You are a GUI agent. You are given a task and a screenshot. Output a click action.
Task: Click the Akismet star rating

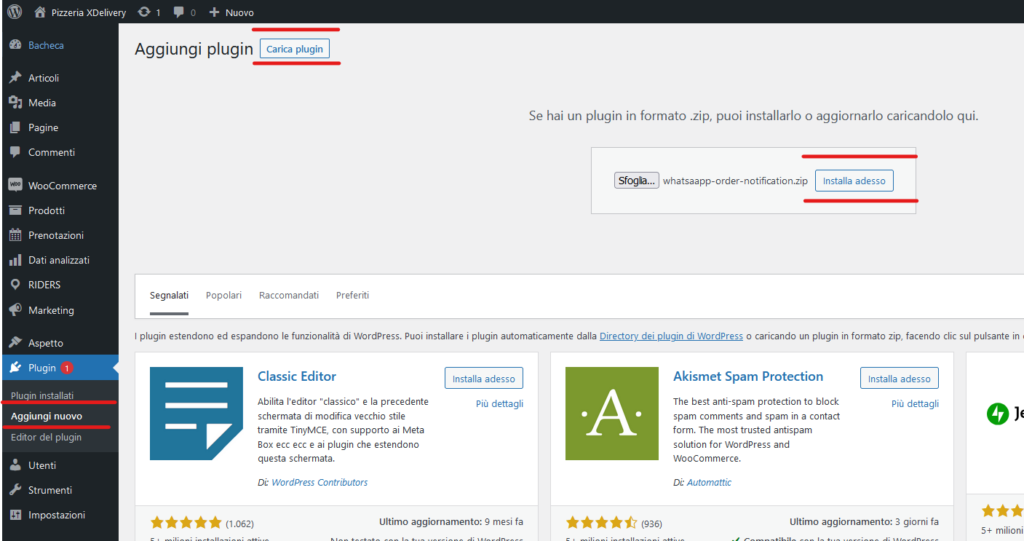[x=601, y=523]
